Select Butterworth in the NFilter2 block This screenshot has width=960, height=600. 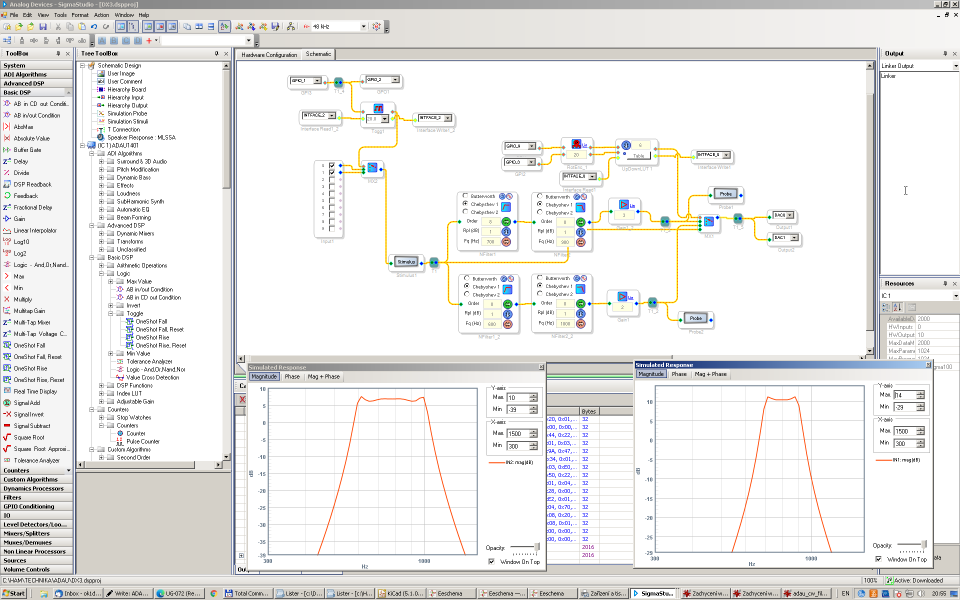[x=539, y=197]
